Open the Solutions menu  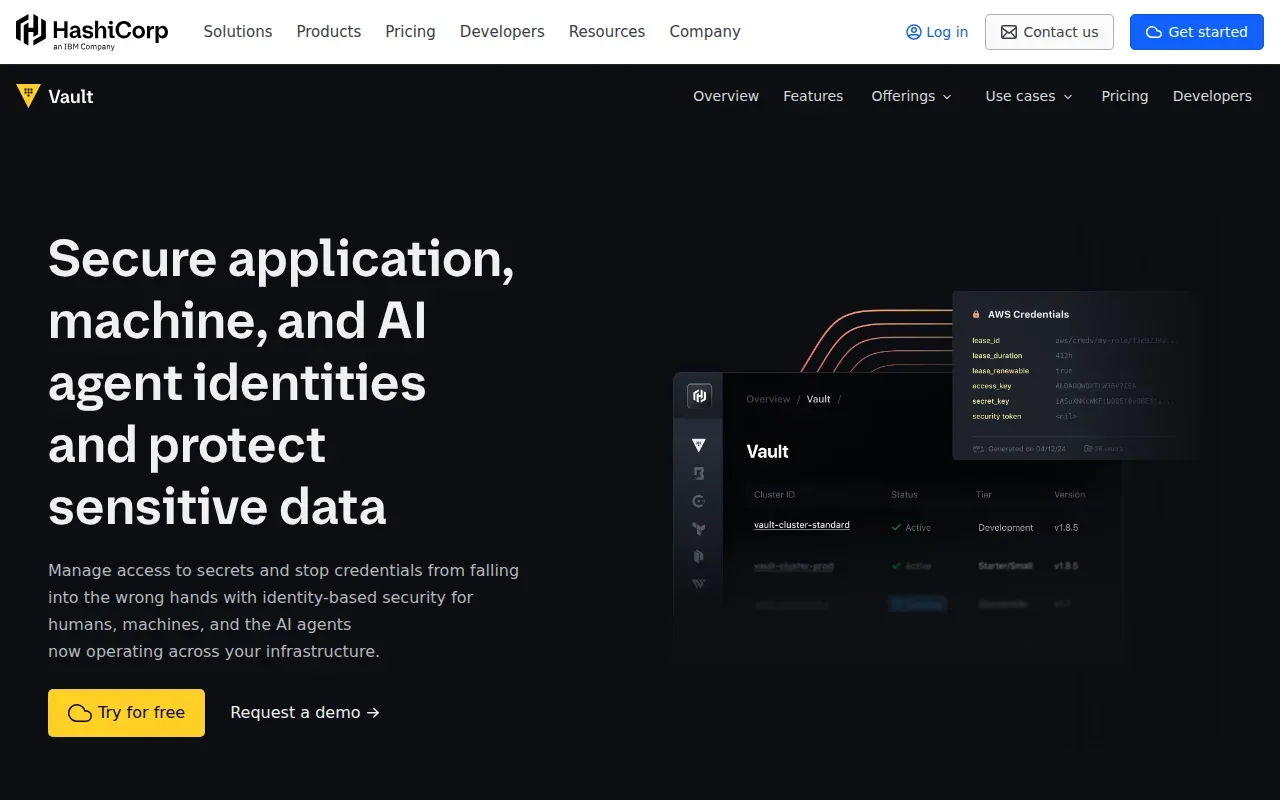tap(238, 32)
